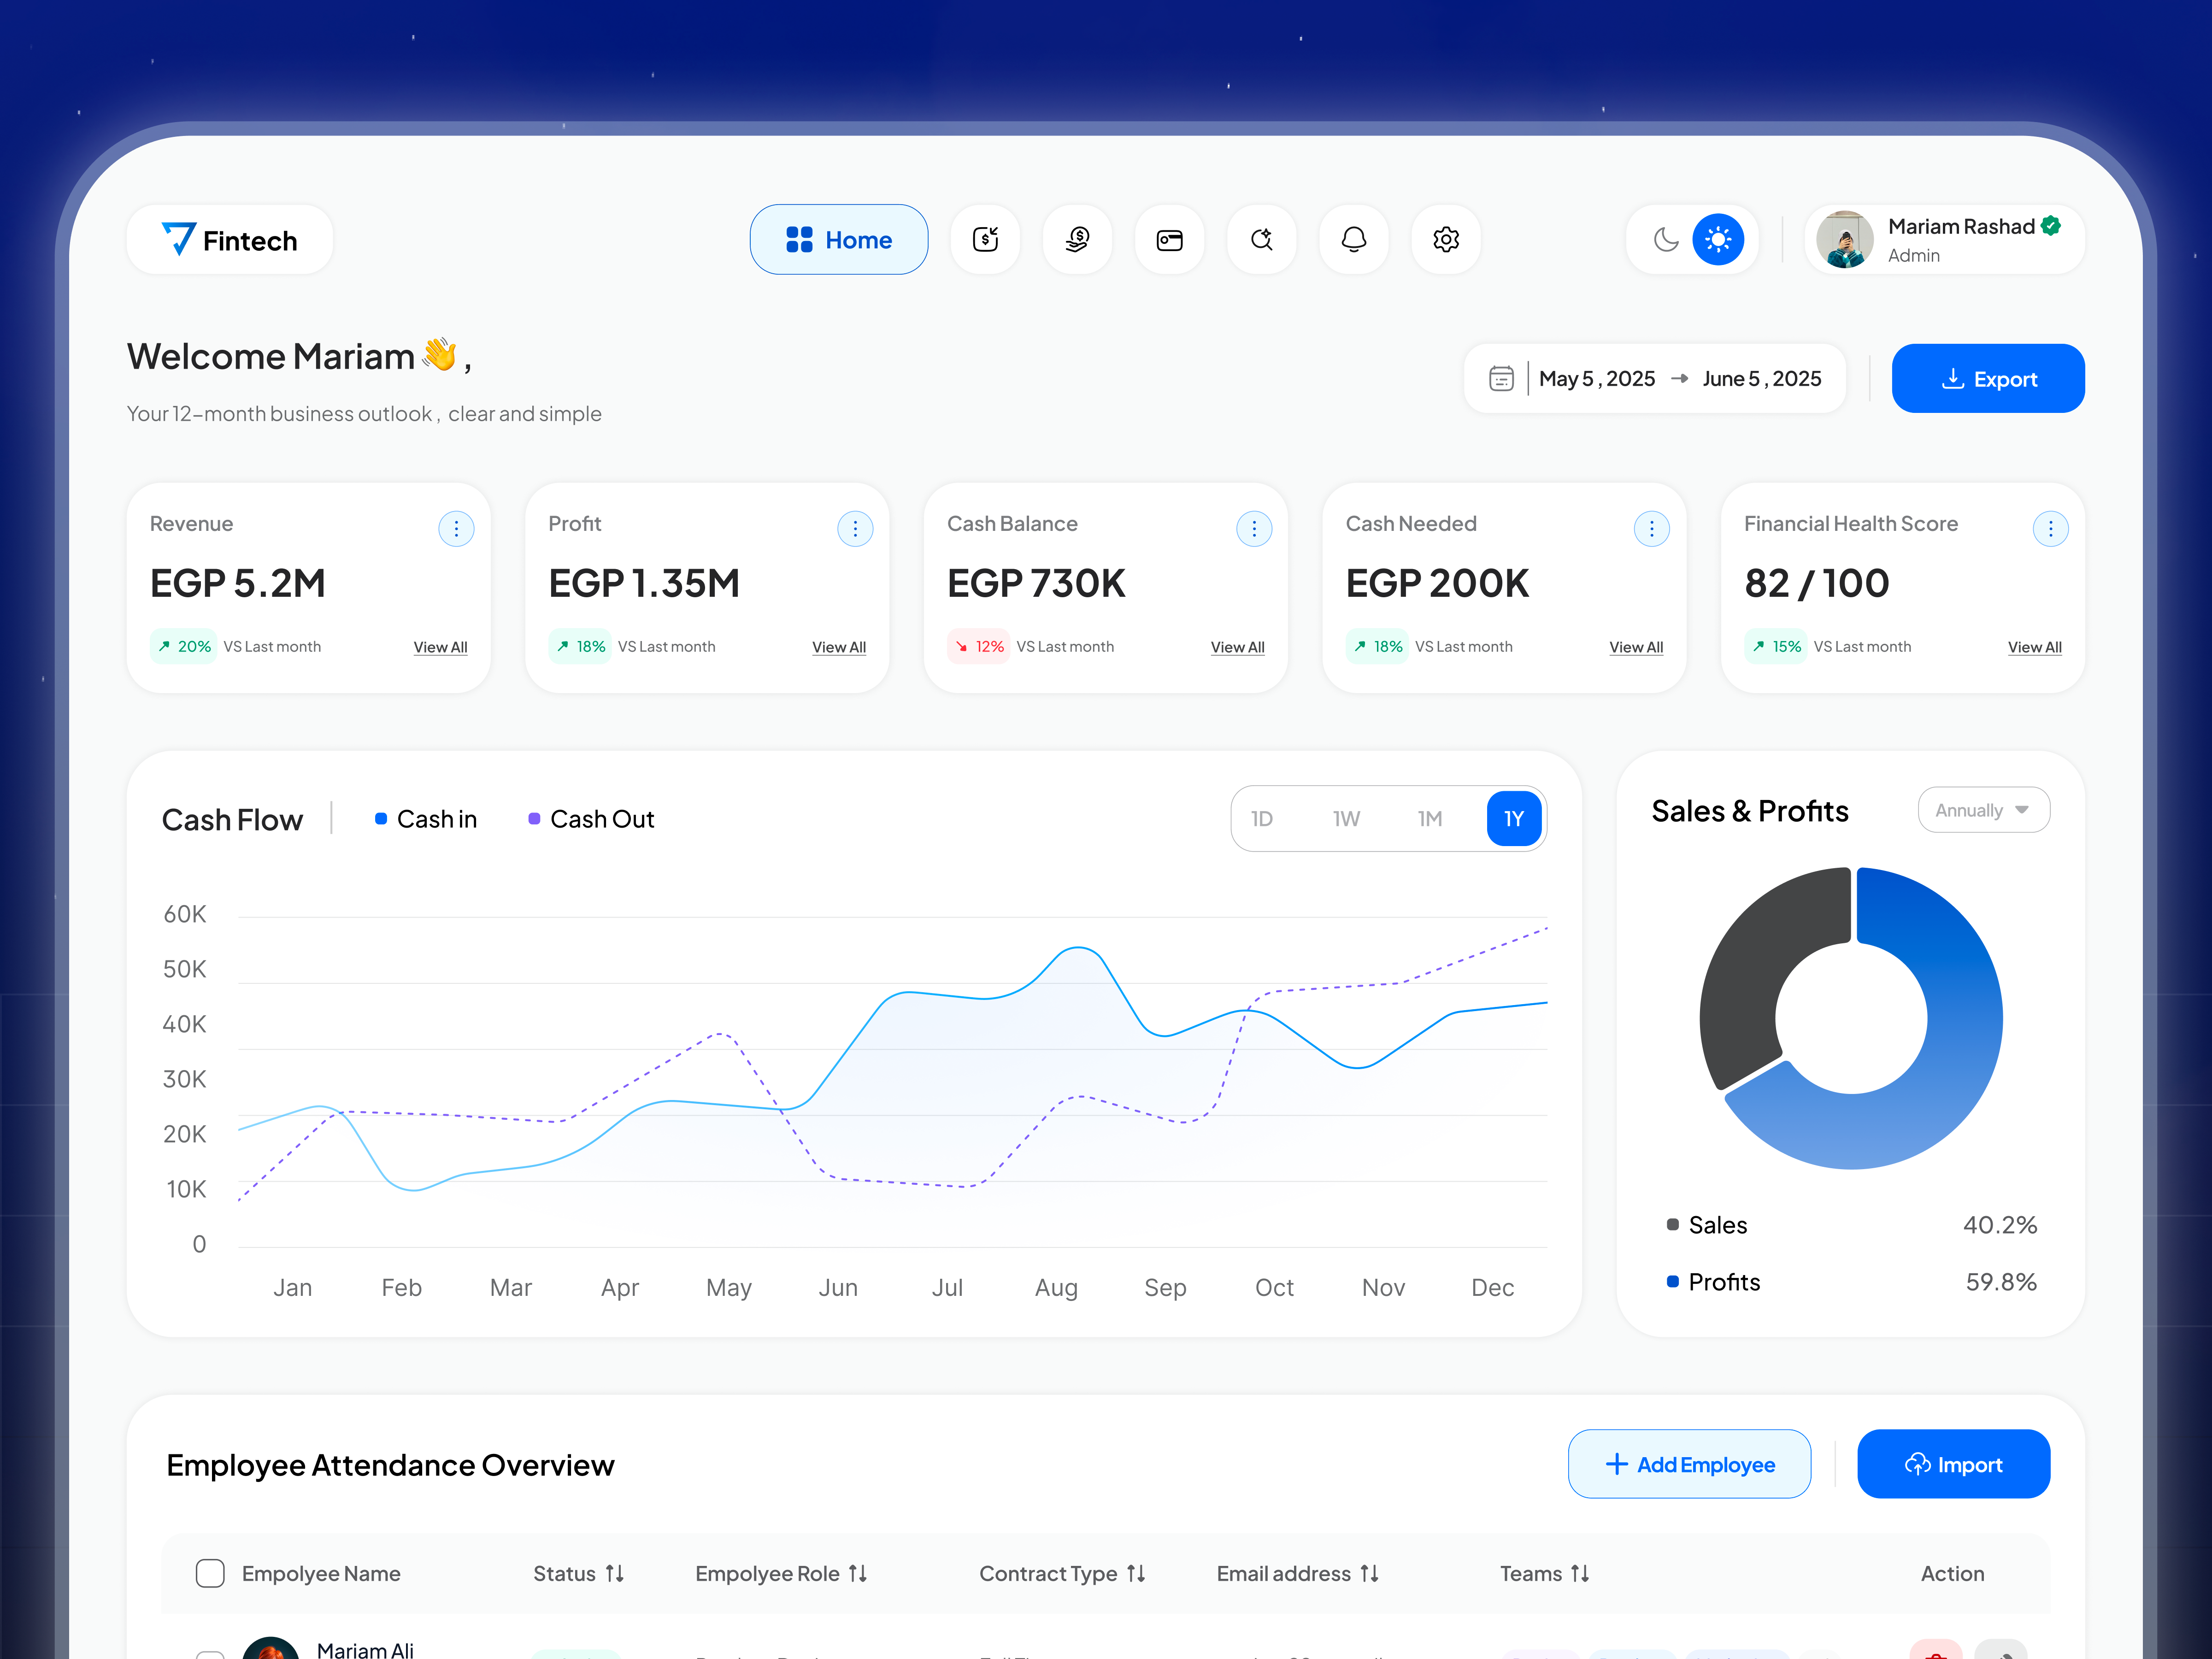
Task: Select 1M time range
Action: tap(1430, 819)
